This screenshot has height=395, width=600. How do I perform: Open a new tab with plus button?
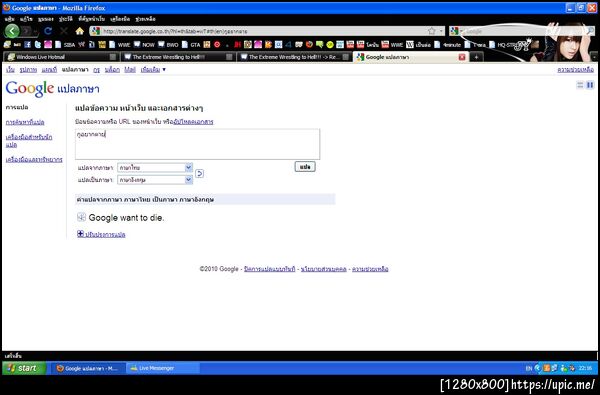476,57
